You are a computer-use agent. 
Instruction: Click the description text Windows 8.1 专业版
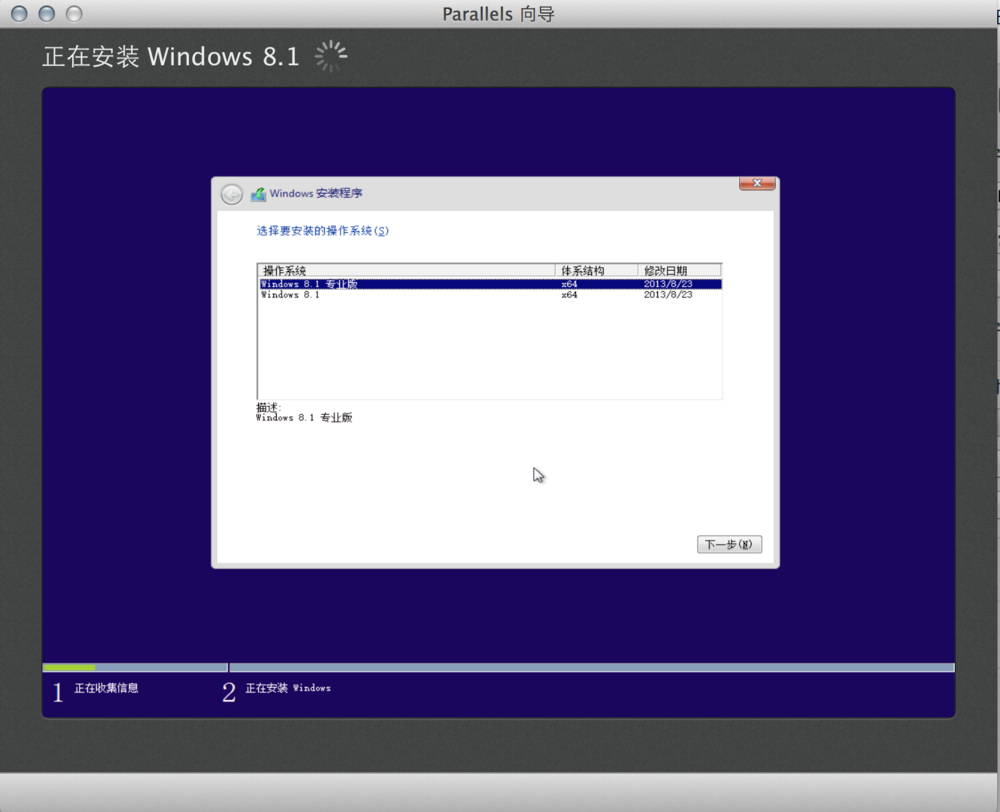(x=304, y=418)
